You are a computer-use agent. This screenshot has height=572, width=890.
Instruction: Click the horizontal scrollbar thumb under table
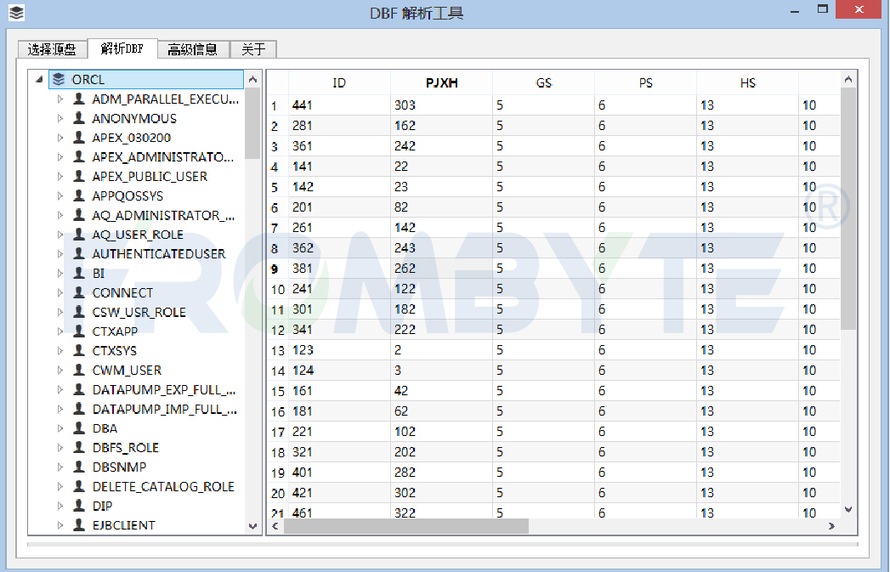[x=406, y=527]
